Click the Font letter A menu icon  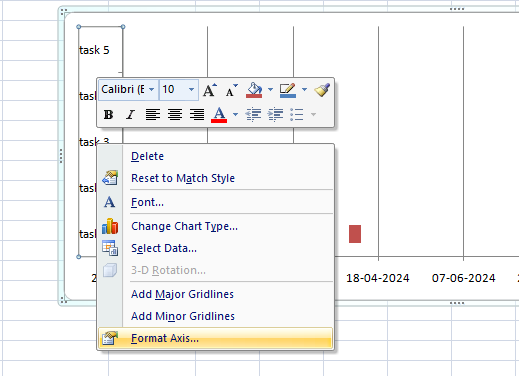(110, 202)
